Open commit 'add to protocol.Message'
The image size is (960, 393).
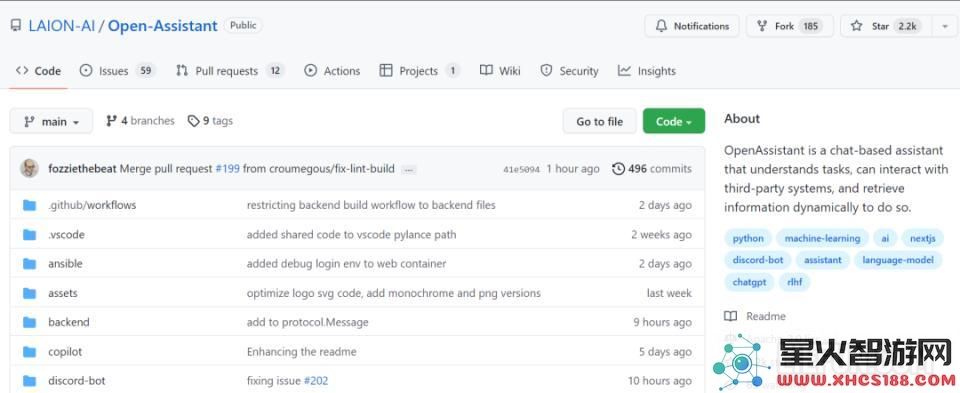pos(307,322)
